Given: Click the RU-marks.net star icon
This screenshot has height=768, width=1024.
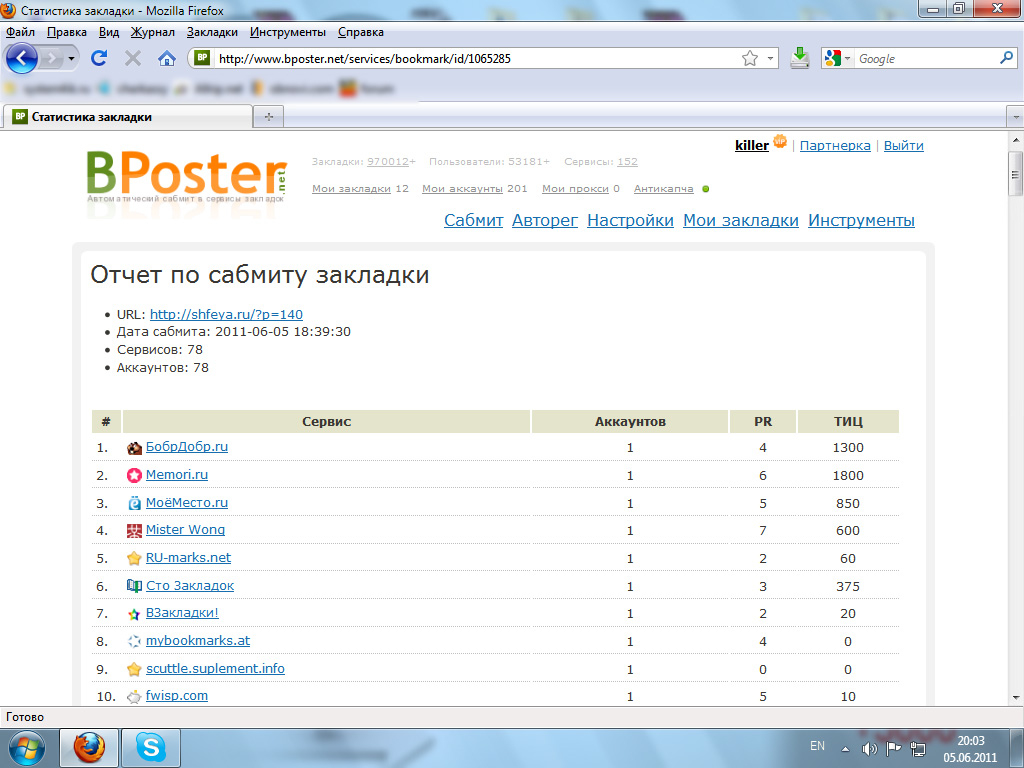Looking at the screenshot, I should click(x=134, y=558).
